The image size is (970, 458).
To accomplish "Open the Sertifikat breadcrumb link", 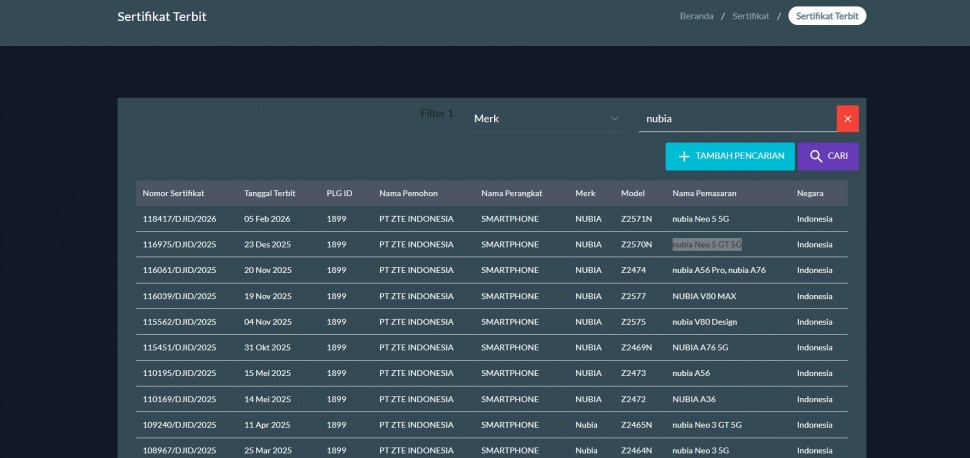I will pyautogui.click(x=750, y=16).
